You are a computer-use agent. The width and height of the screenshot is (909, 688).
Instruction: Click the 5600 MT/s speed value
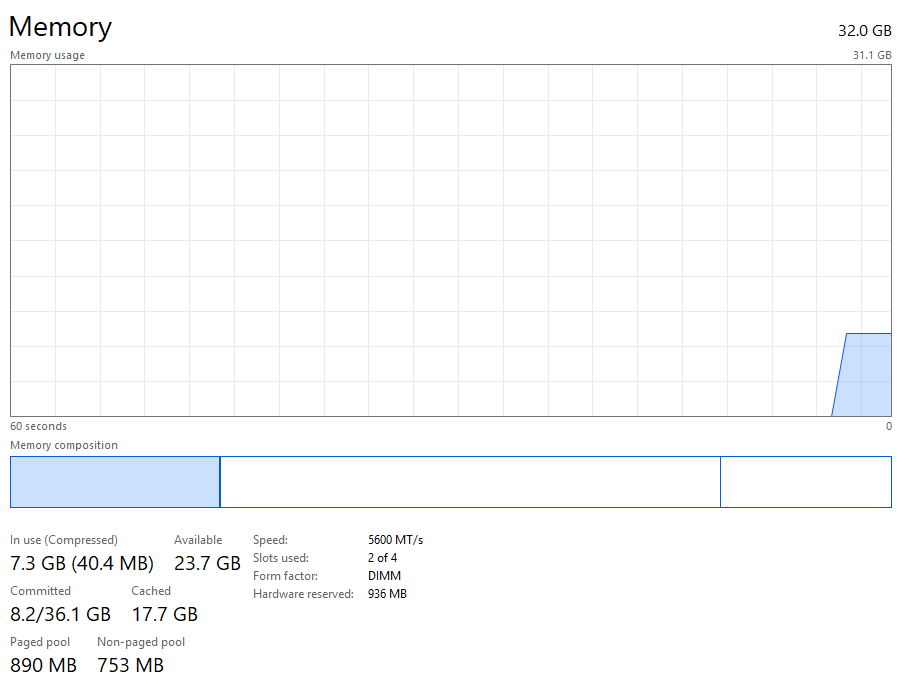(x=395, y=540)
